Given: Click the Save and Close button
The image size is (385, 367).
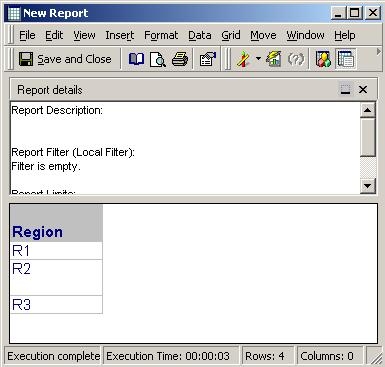Looking at the screenshot, I should 65,59.
